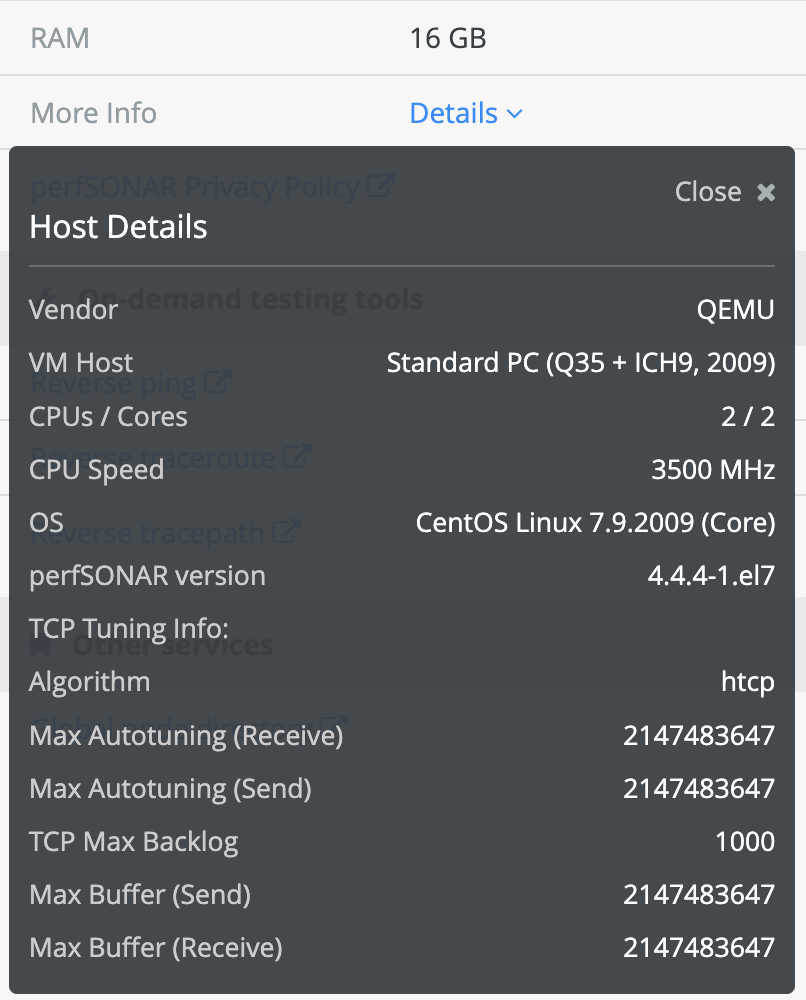Toggle the Details link under More Info

[x=453, y=113]
